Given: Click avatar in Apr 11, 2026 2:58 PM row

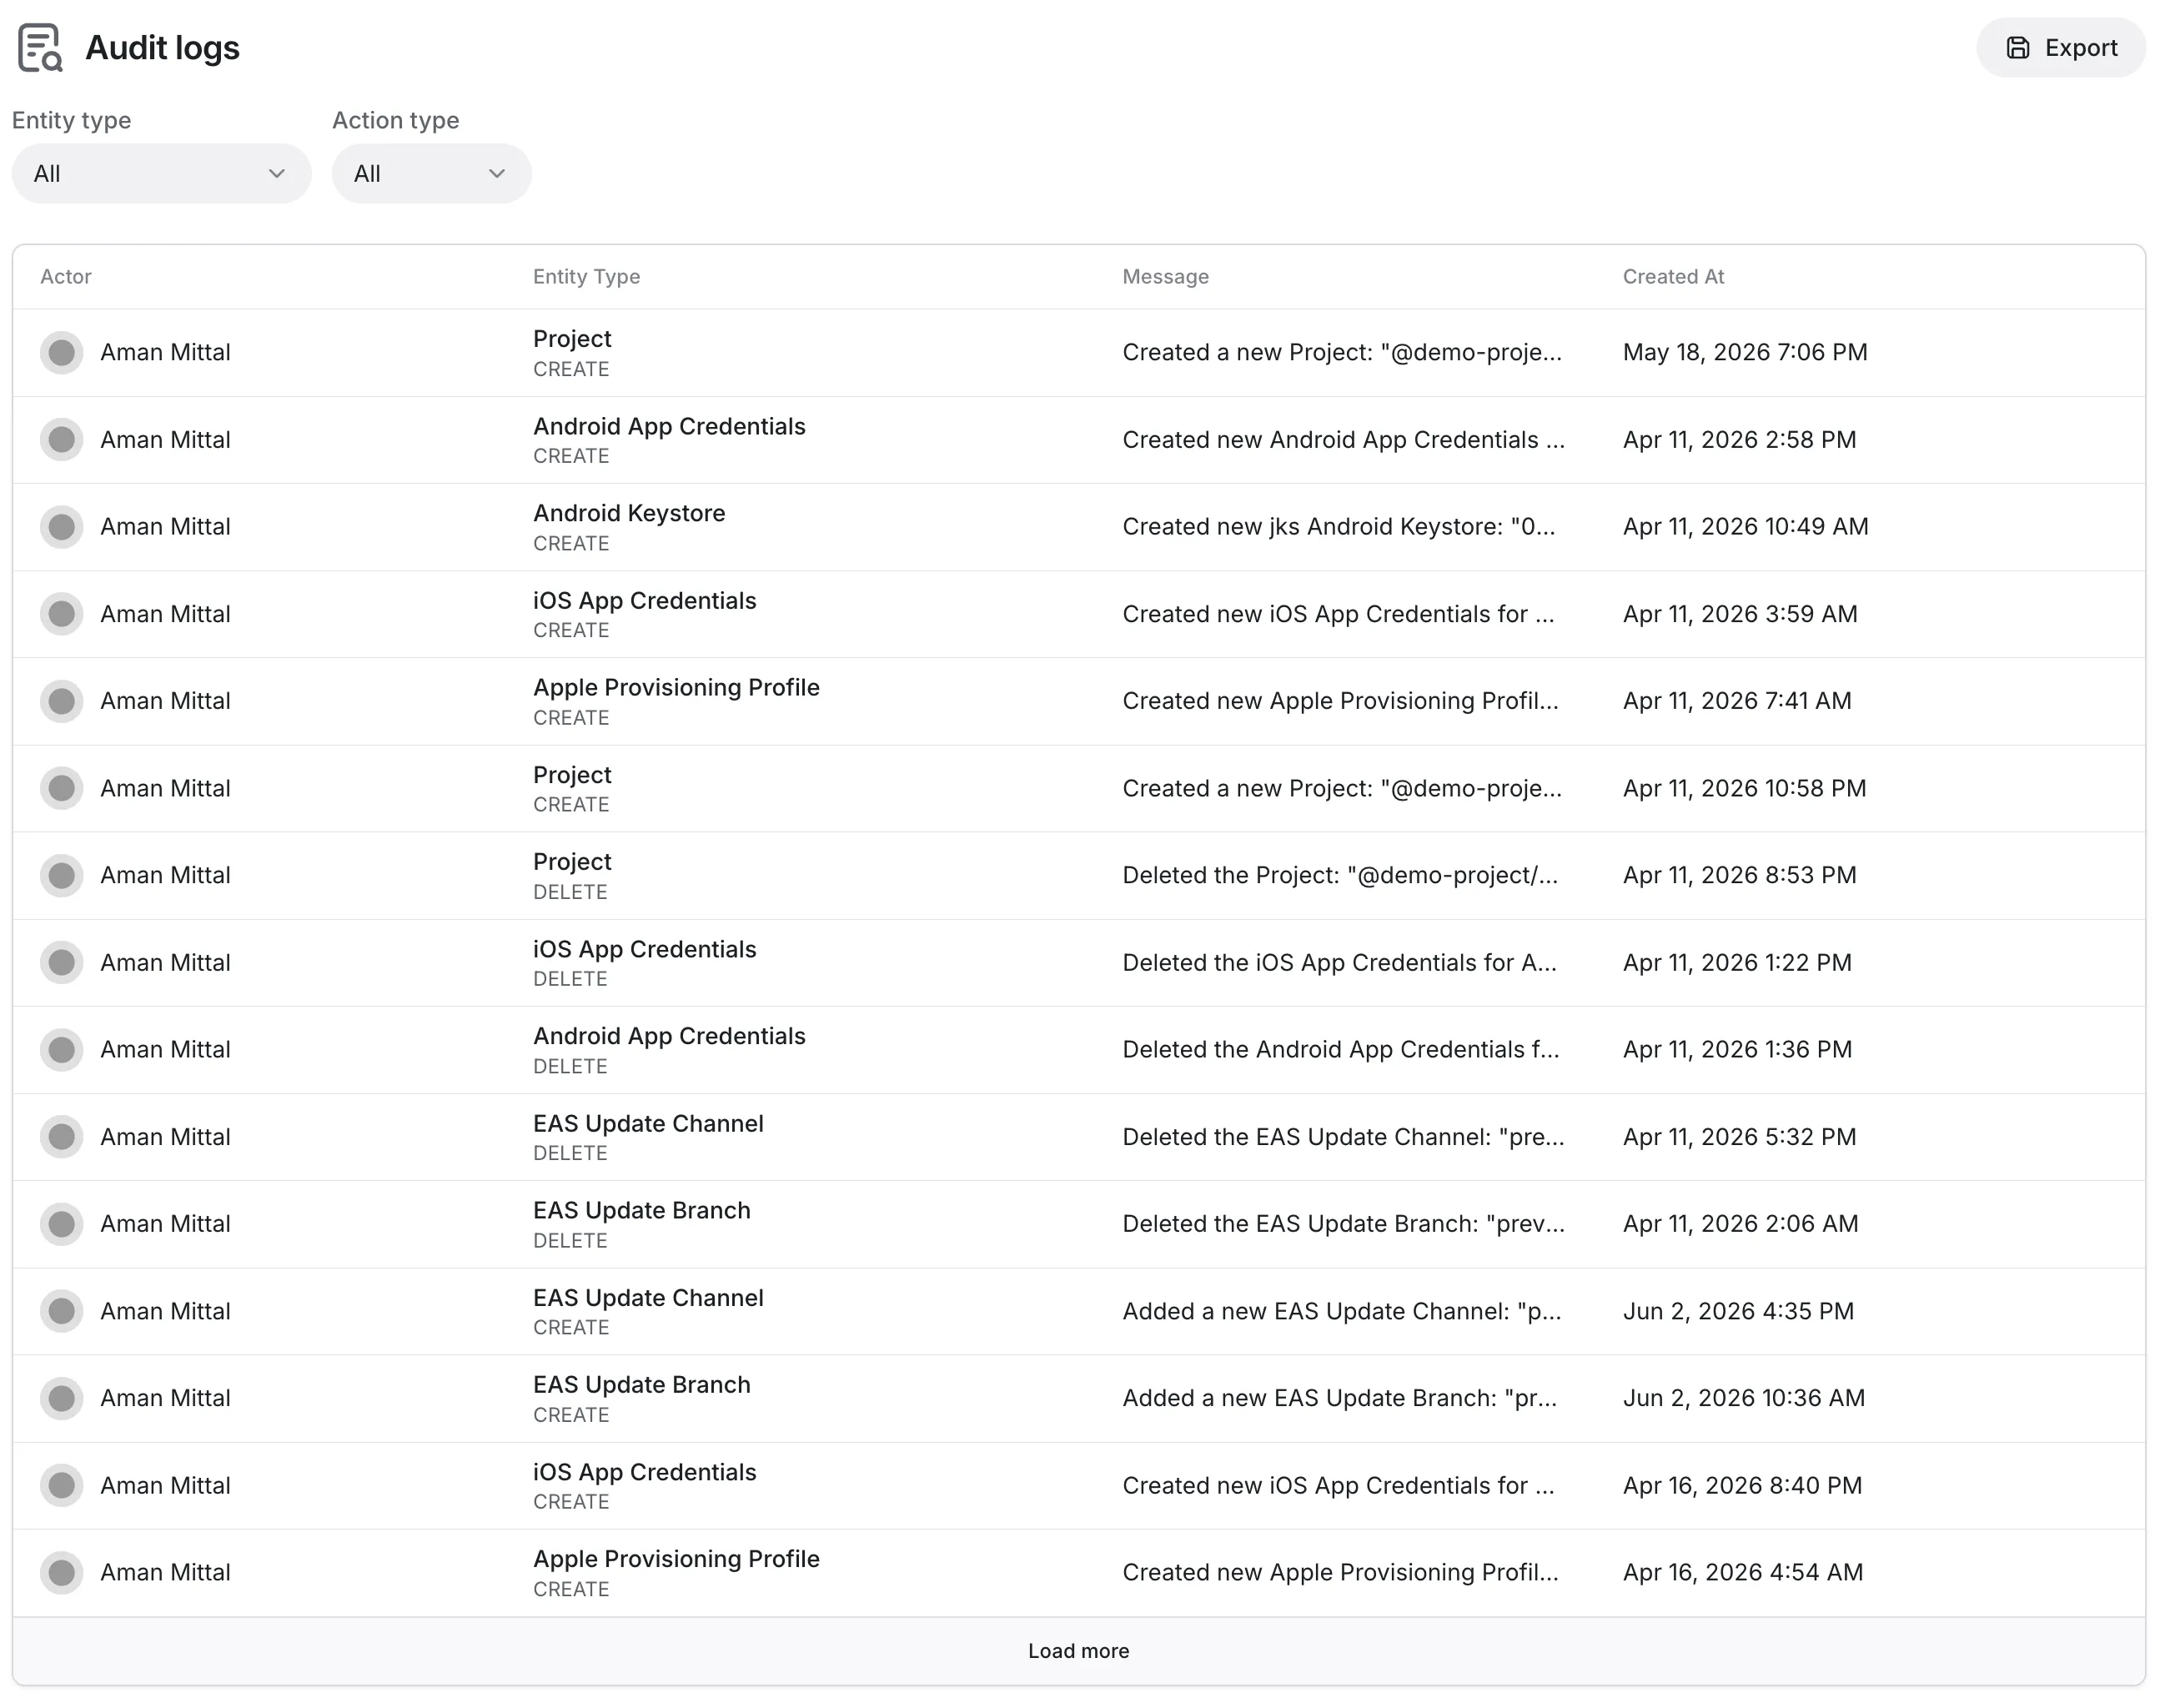Looking at the screenshot, I should click(62, 440).
